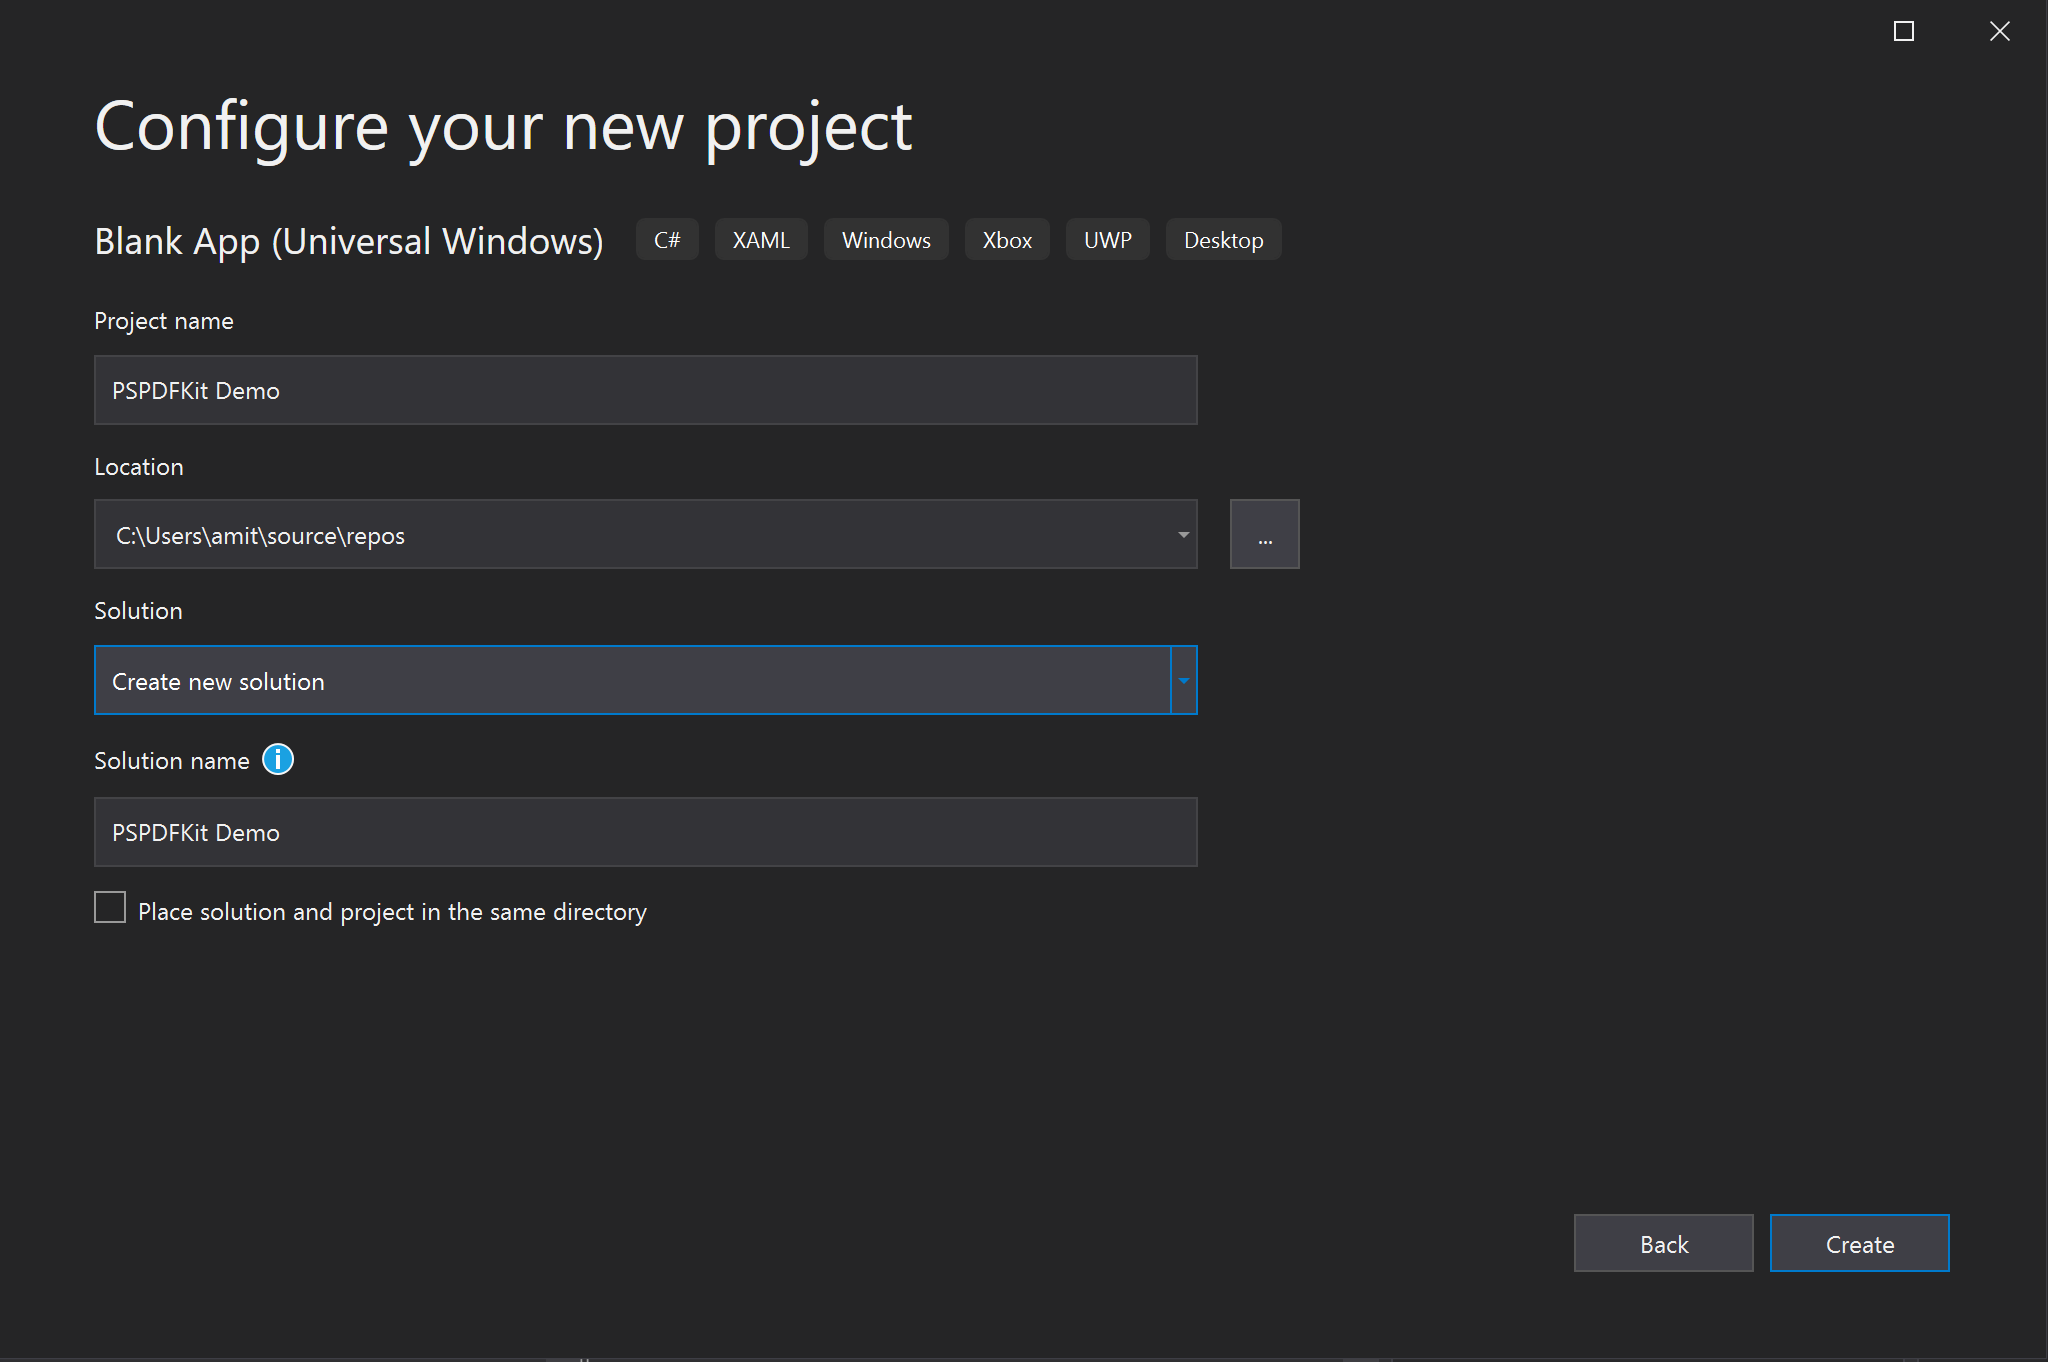Image resolution: width=2048 pixels, height=1362 pixels.
Task: Click the Solution name text field
Action: (x=646, y=832)
